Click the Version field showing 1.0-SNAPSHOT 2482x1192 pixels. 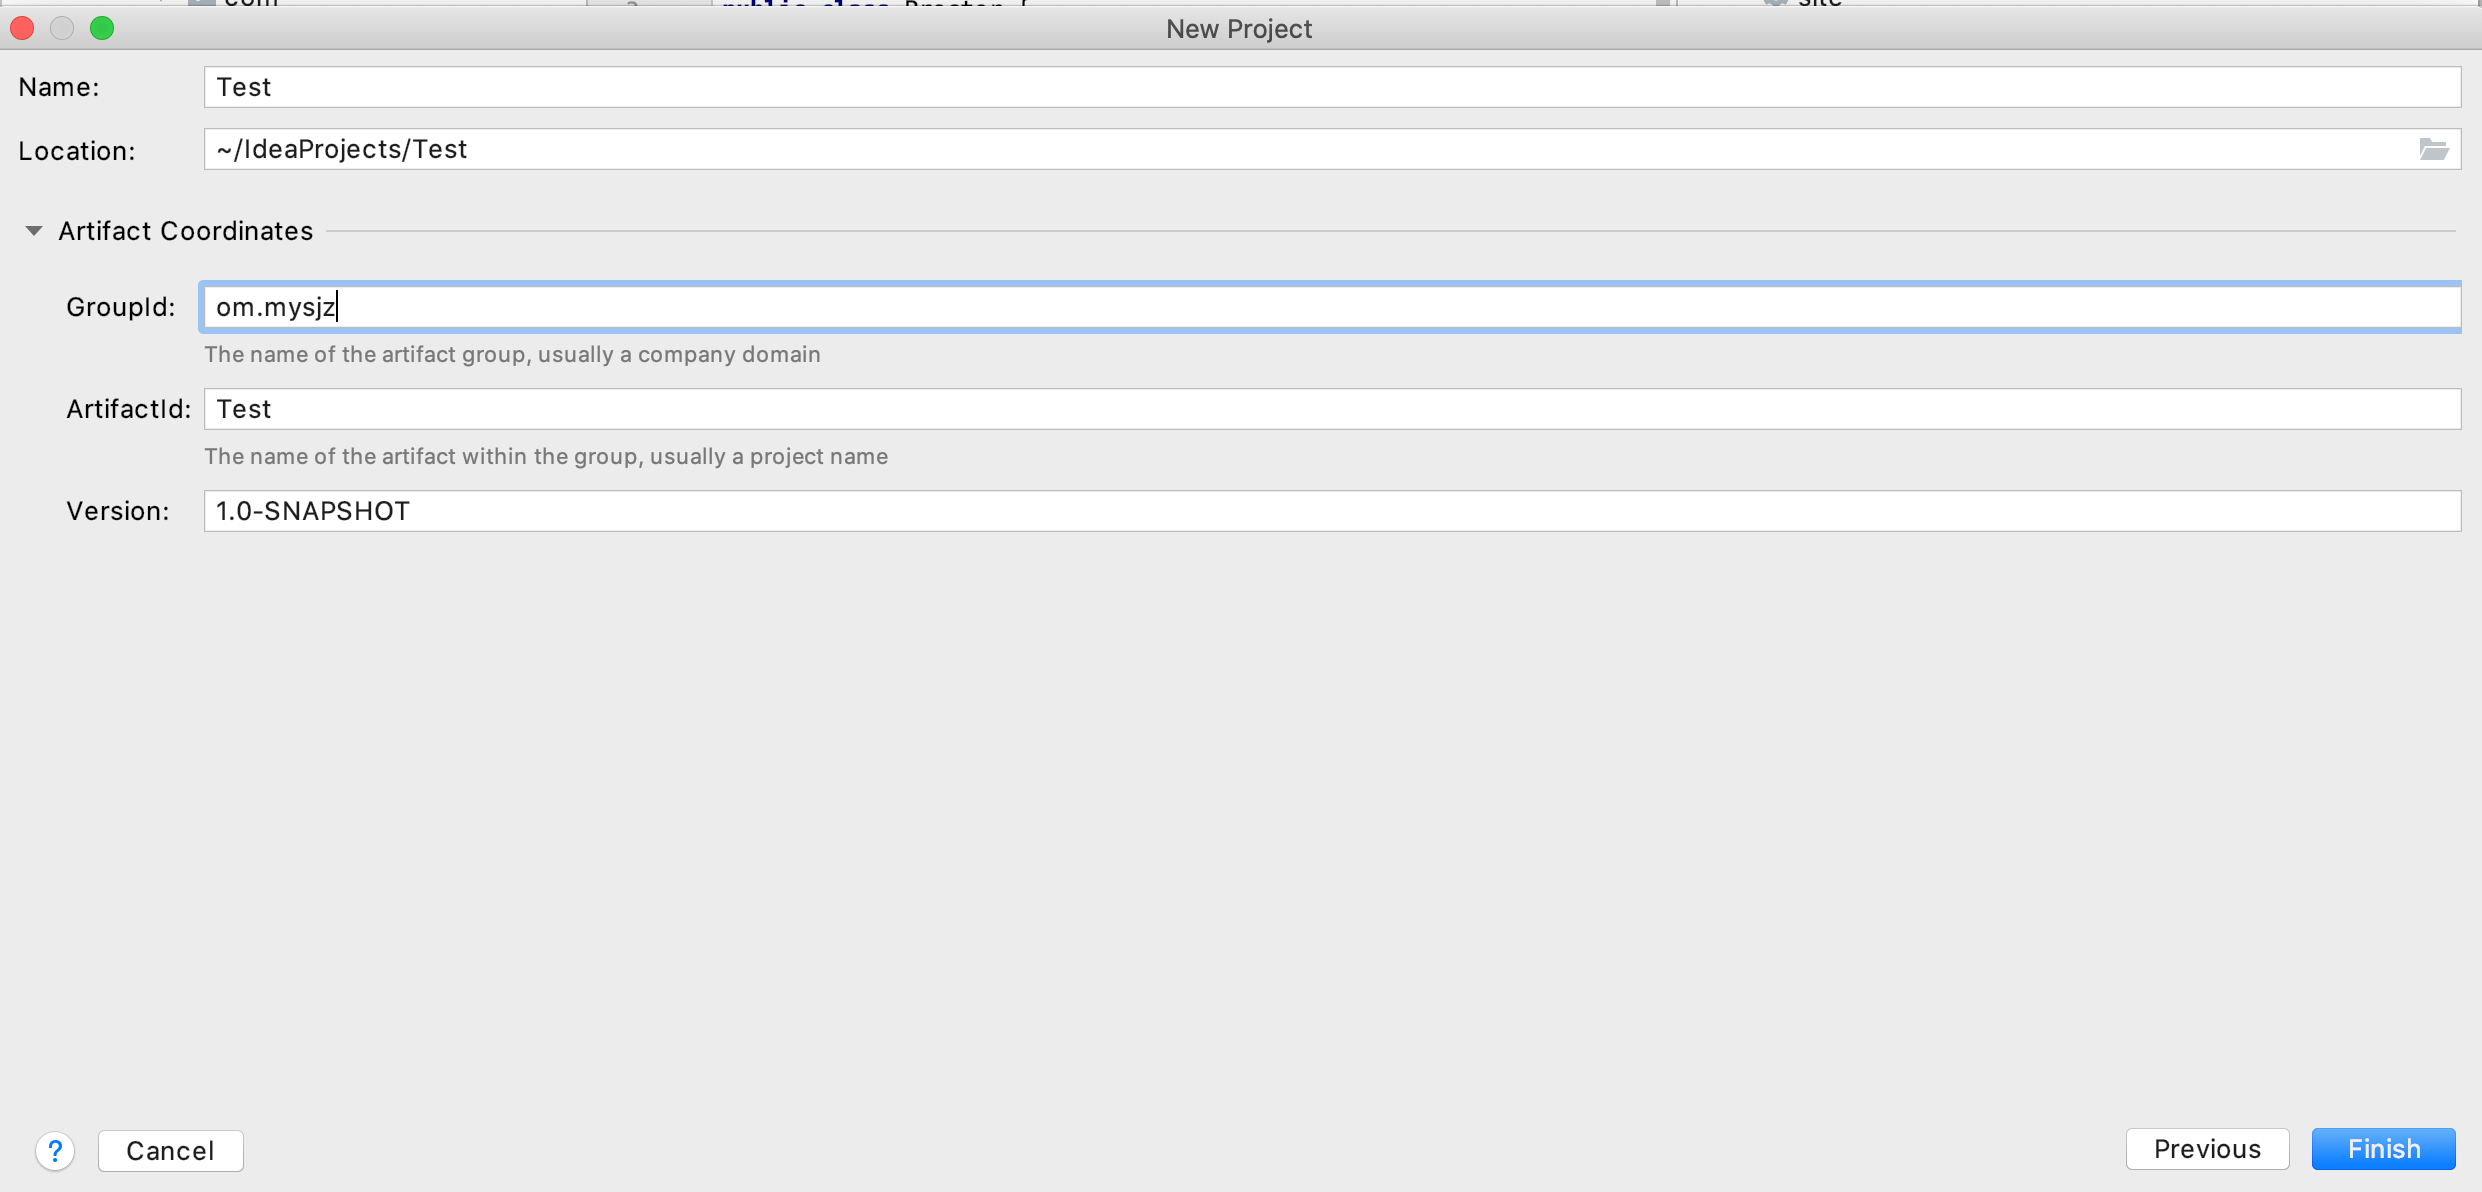point(1332,511)
